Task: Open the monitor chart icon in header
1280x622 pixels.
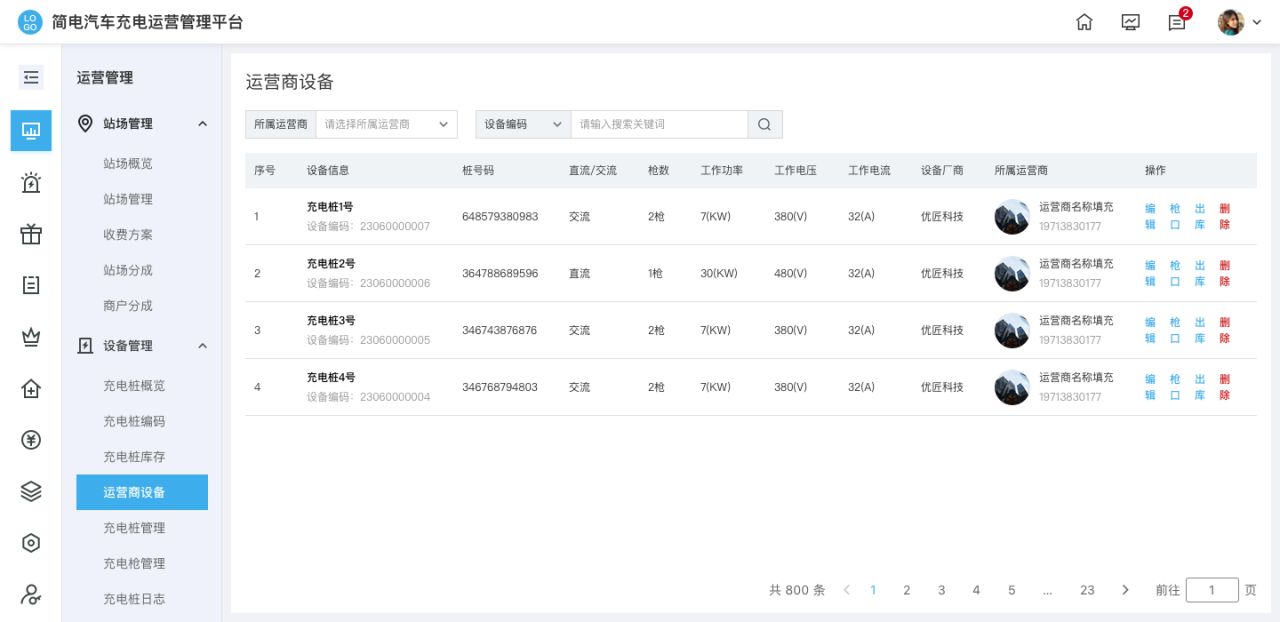Action: pyautogui.click(x=1131, y=22)
